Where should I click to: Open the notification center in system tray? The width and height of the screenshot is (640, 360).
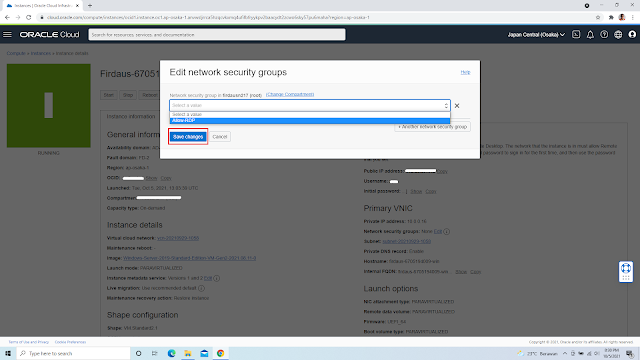tap(630, 353)
